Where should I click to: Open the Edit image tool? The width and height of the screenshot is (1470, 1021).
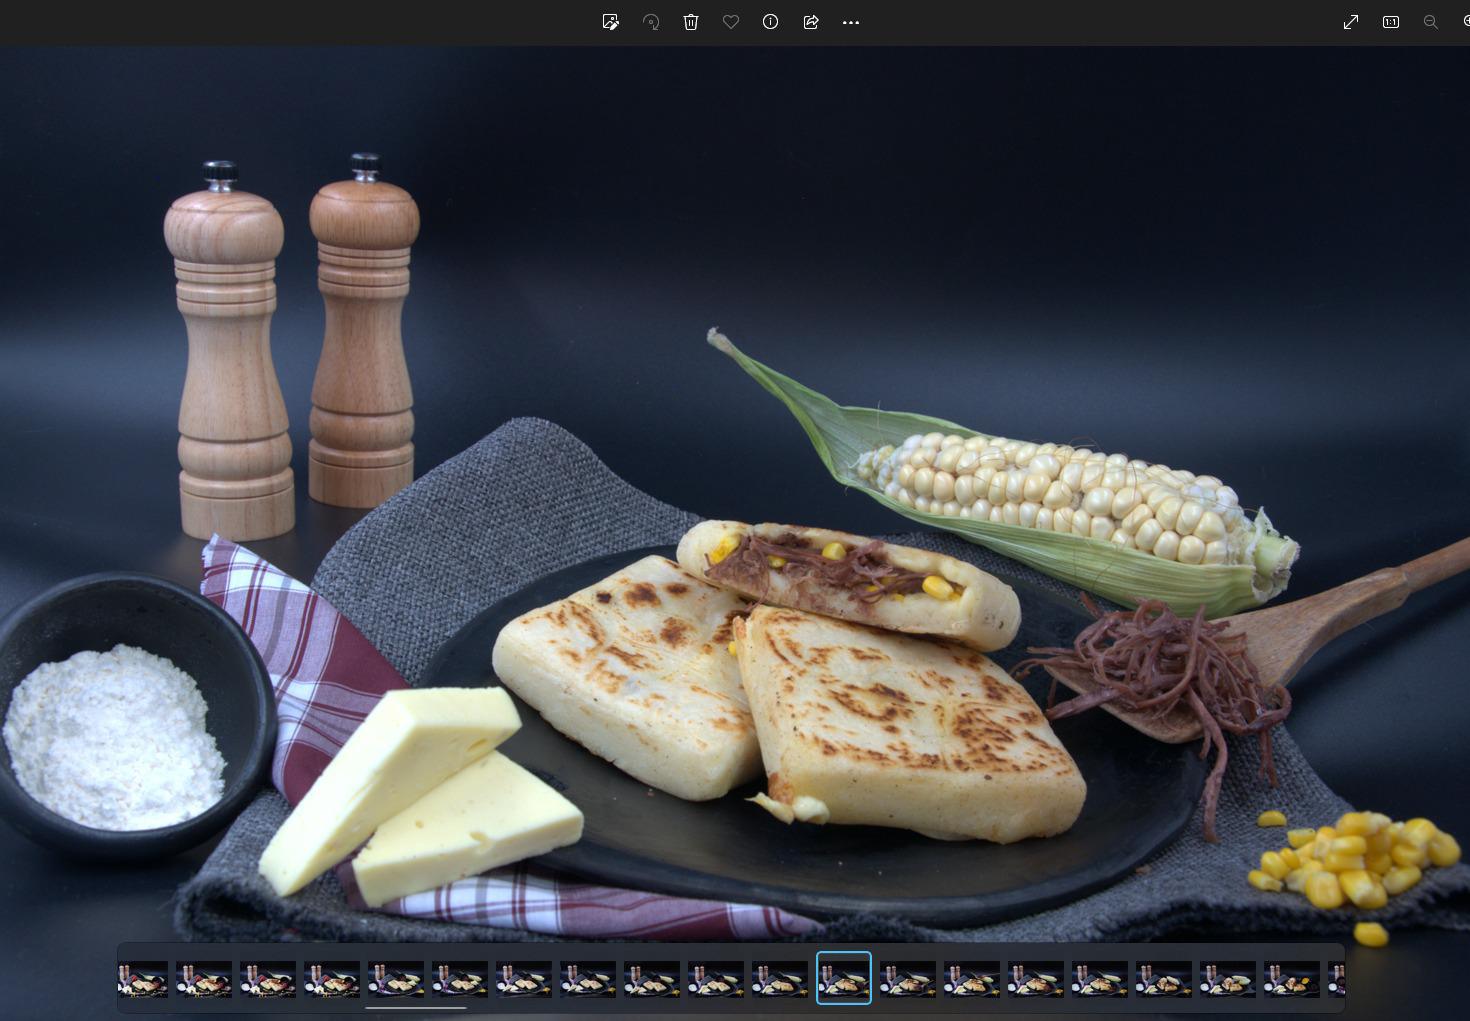(611, 22)
